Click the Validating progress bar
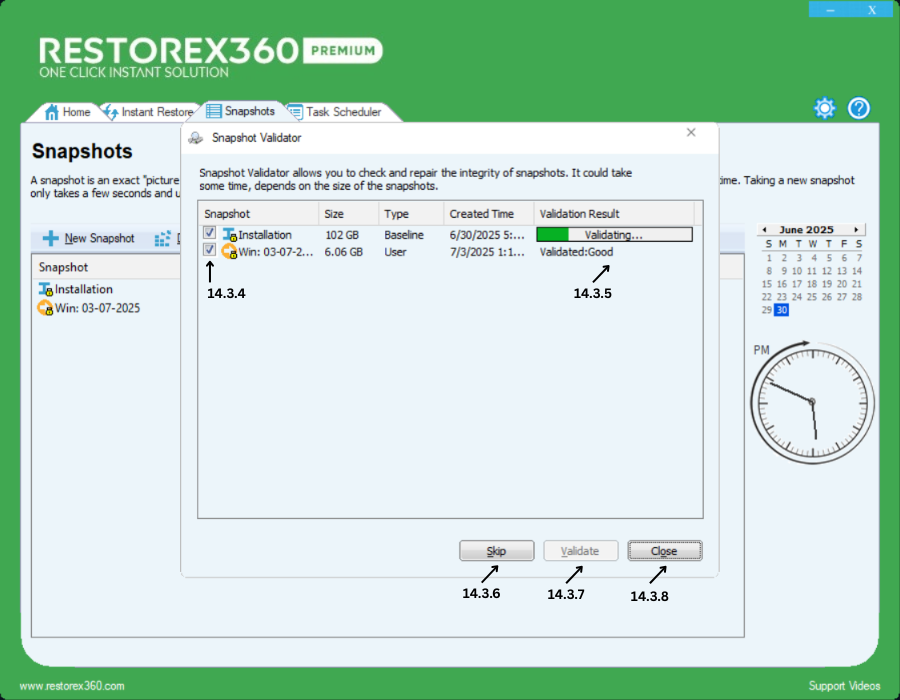The image size is (900, 700). tap(614, 235)
